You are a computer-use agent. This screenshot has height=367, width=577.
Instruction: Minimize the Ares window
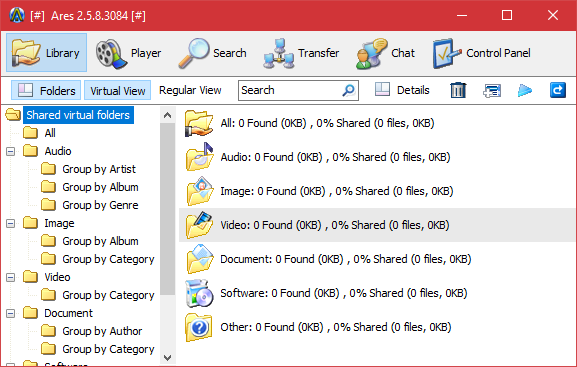tap(462, 15)
